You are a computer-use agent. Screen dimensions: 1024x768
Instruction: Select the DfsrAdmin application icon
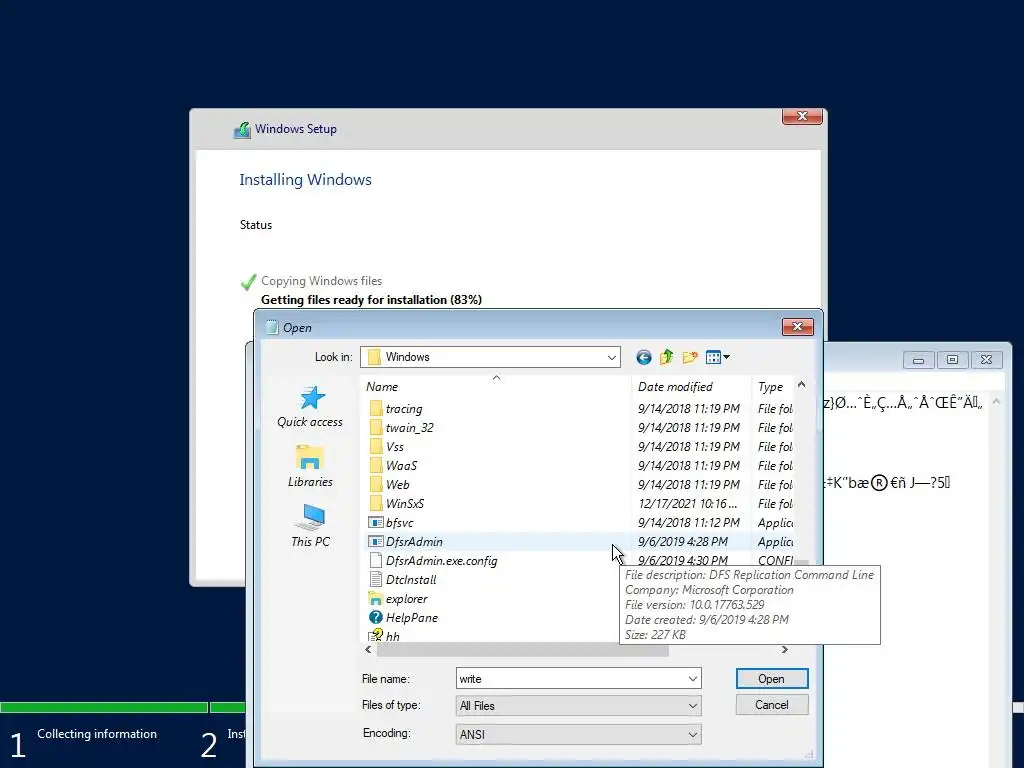tap(376, 541)
